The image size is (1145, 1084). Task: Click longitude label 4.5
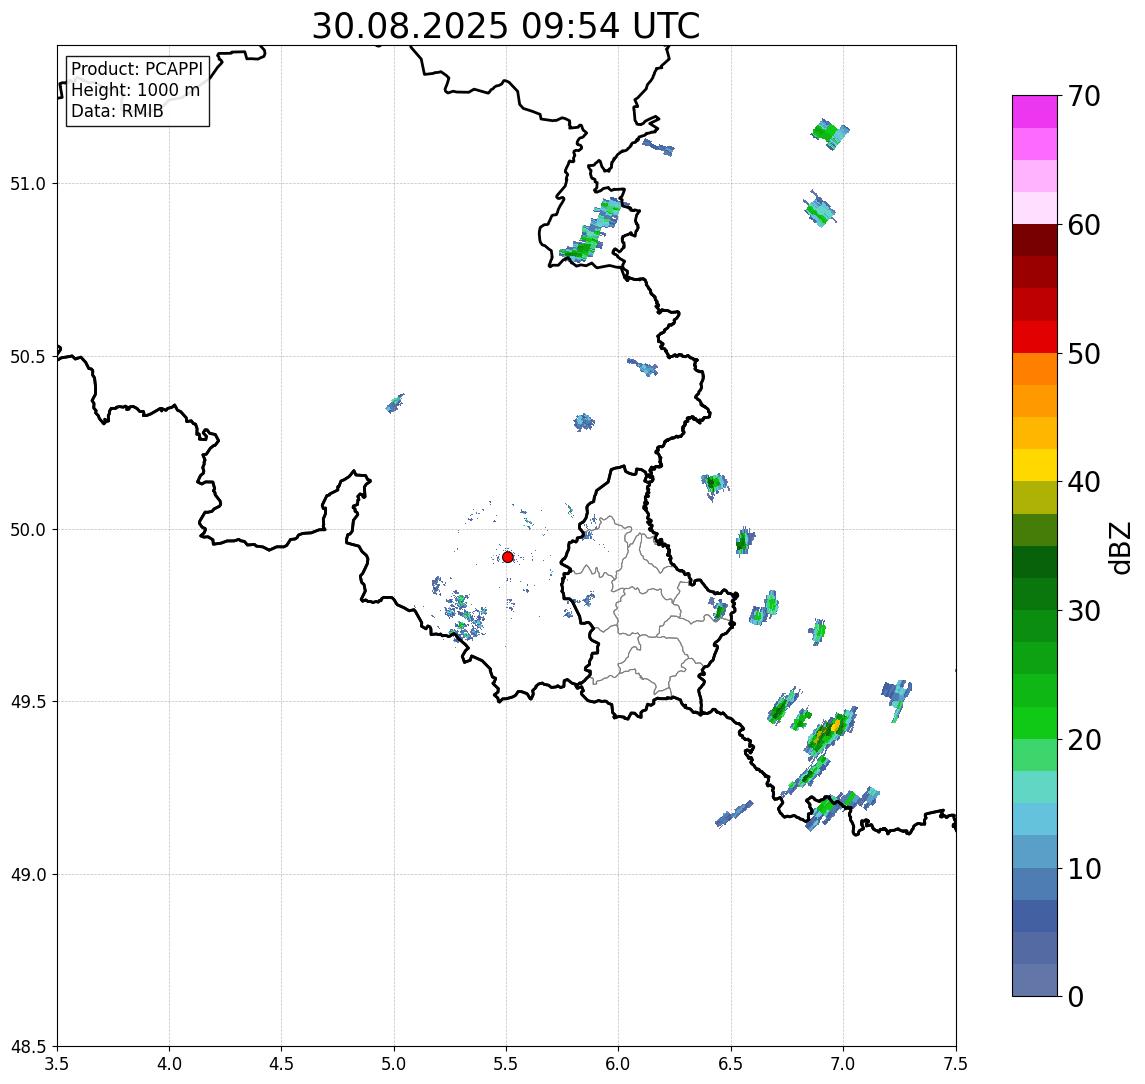282,1064
